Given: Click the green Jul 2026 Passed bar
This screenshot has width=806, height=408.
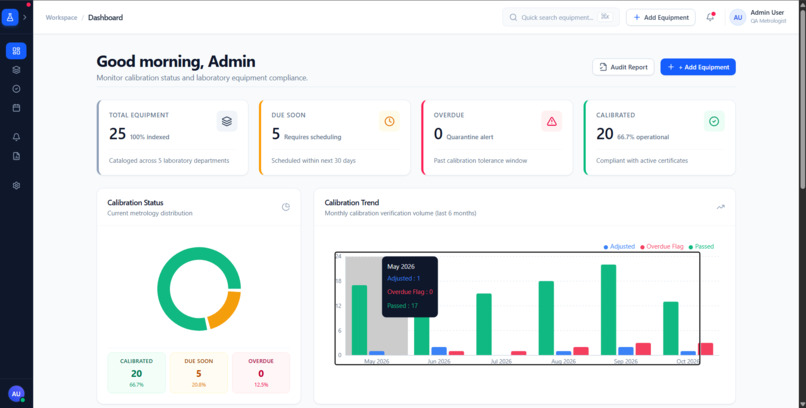Looking at the screenshot, I should point(484,324).
